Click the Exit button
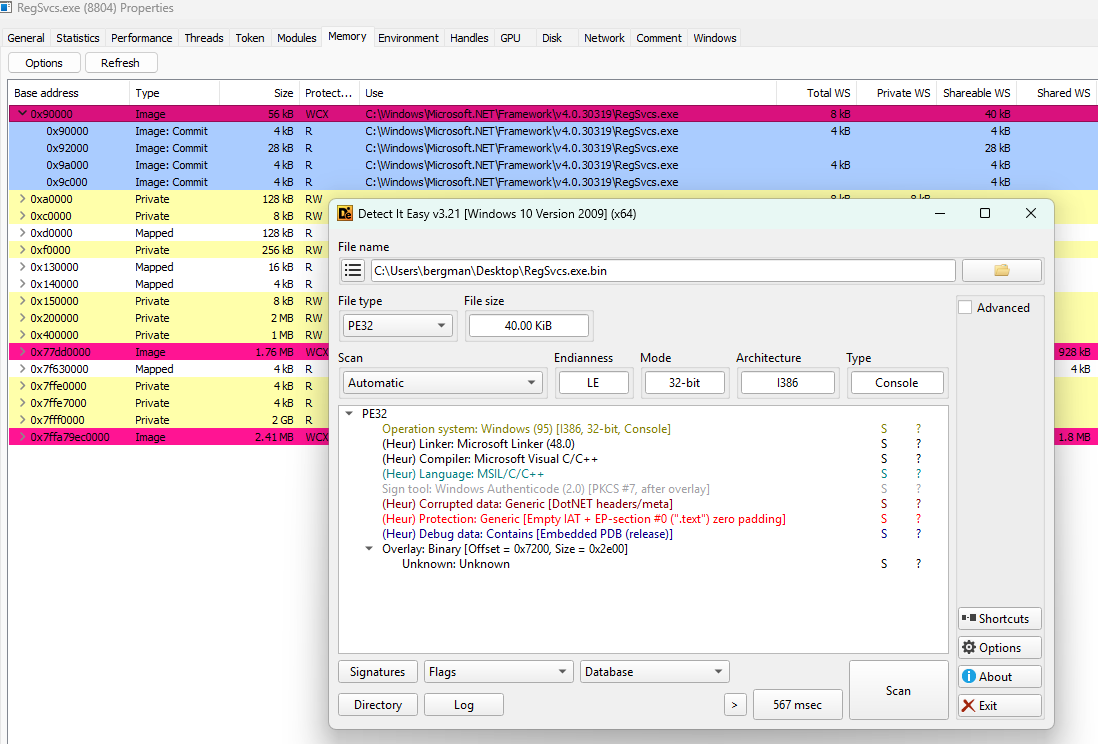Viewport: 1098px width, 744px height. 999,705
